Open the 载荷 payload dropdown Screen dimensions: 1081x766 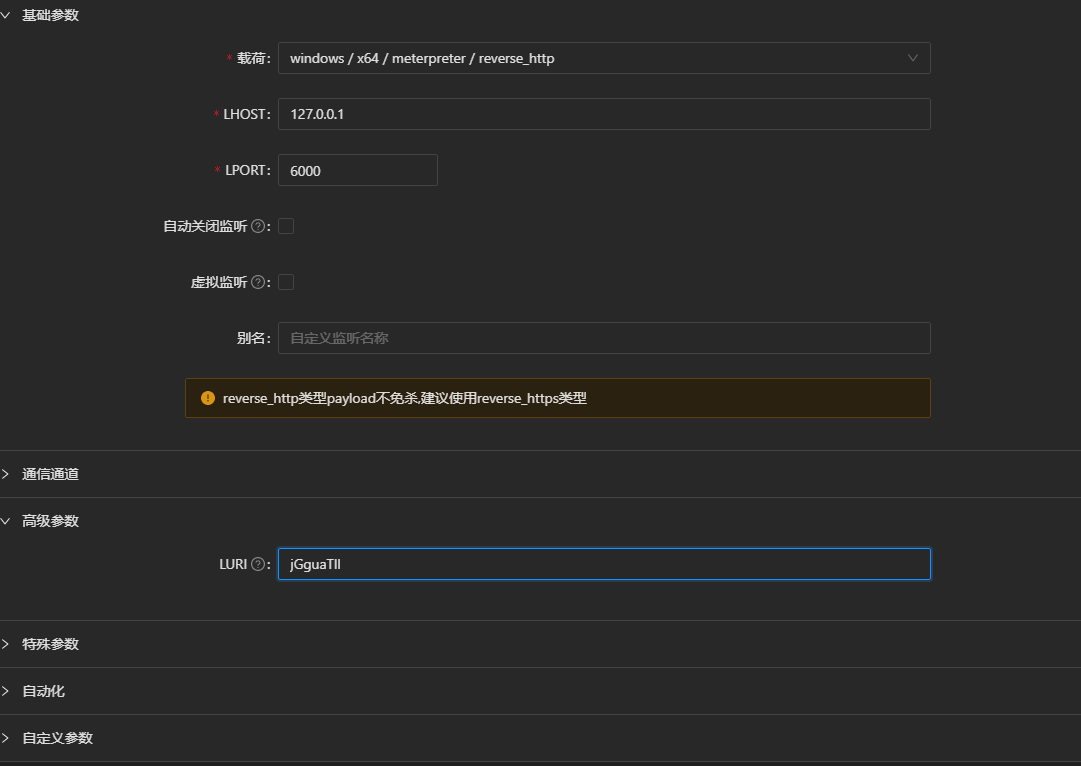pos(604,58)
